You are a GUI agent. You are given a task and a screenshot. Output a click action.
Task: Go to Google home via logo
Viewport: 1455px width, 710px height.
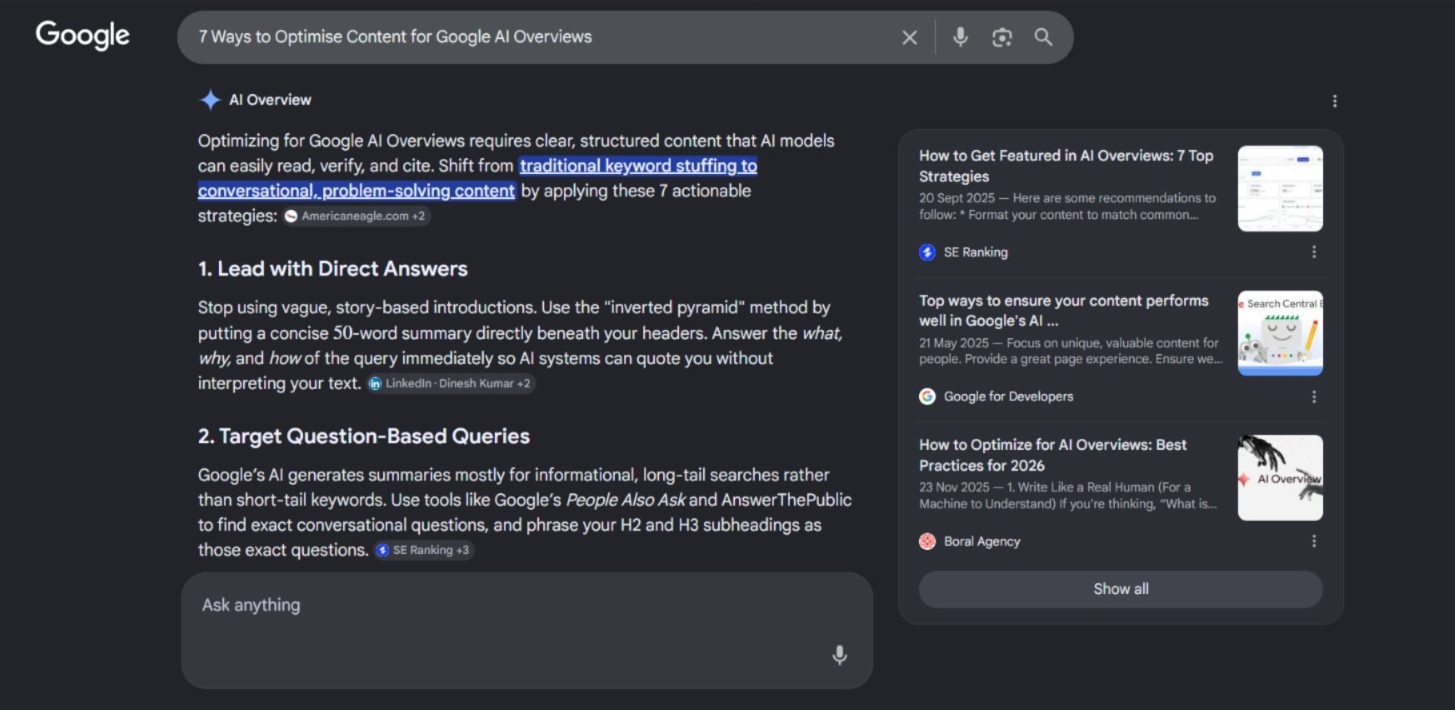(x=83, y=35)
